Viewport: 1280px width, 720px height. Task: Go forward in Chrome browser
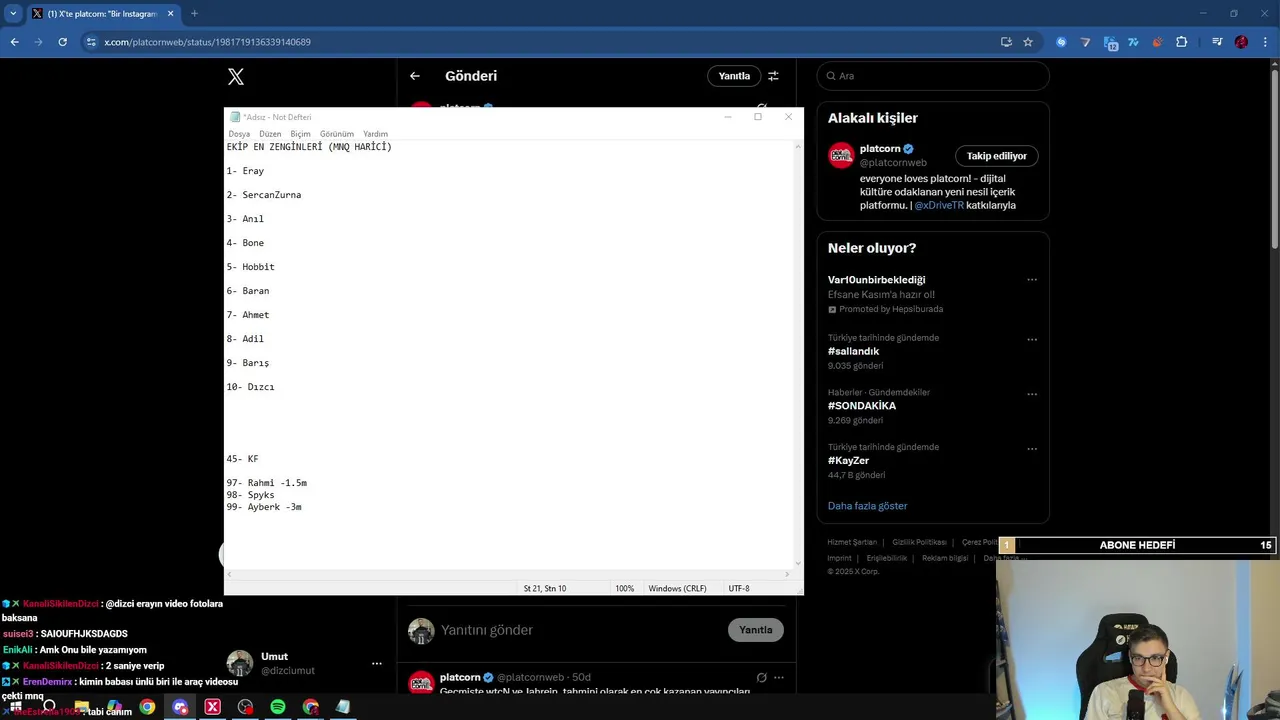pyautogui.click(x=38, y=42)
